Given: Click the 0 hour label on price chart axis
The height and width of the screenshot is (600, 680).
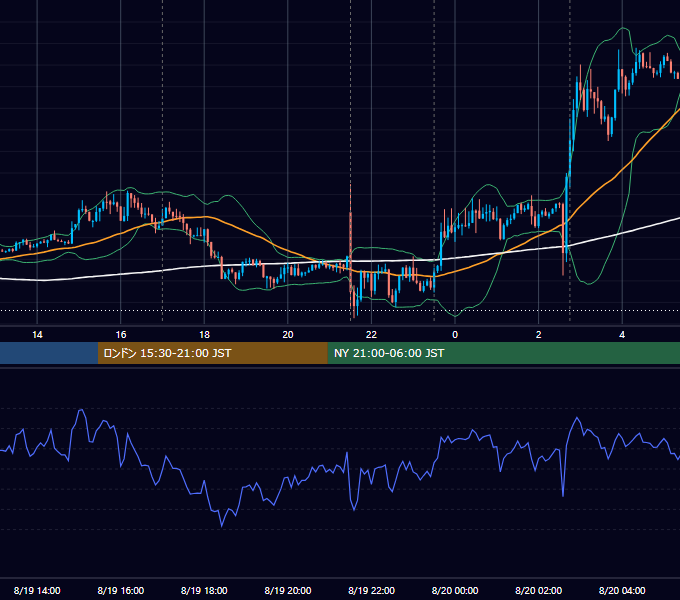Looking at the screenshot, I should click(455, 335).
